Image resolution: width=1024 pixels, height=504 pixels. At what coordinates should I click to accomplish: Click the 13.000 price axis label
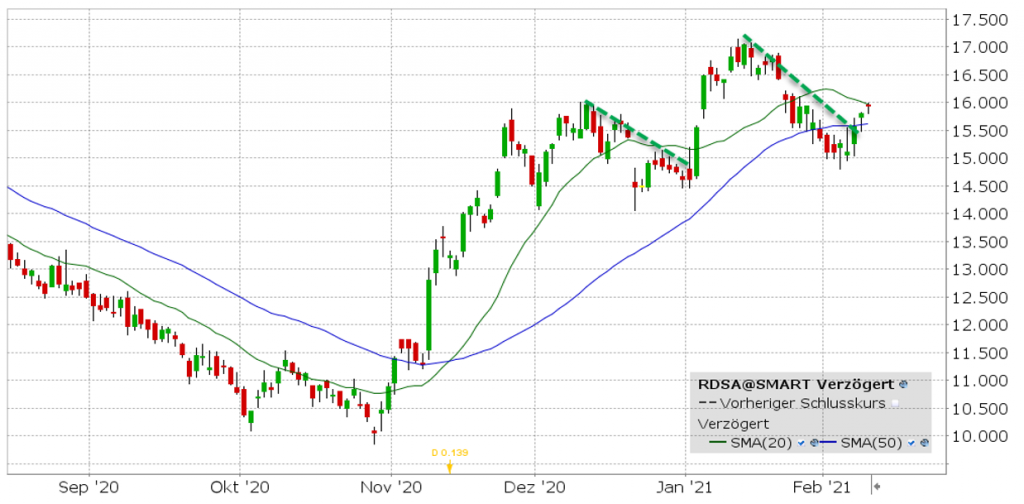(980, 270)
